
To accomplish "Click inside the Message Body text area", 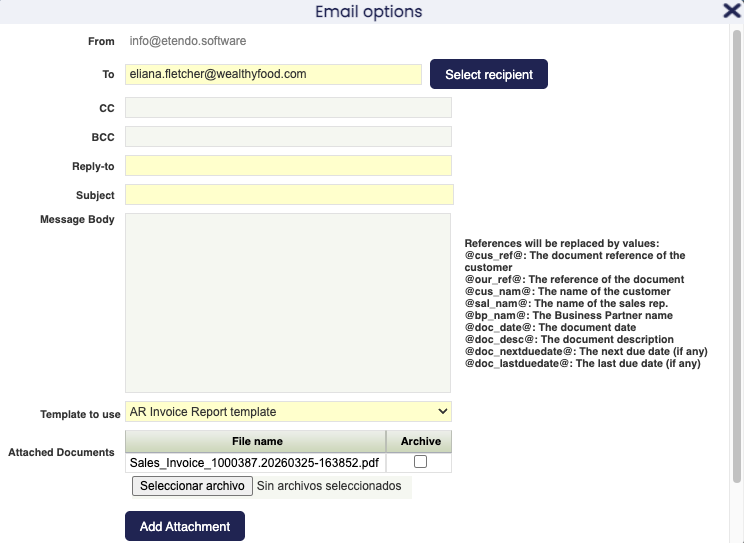I will 288,302.
